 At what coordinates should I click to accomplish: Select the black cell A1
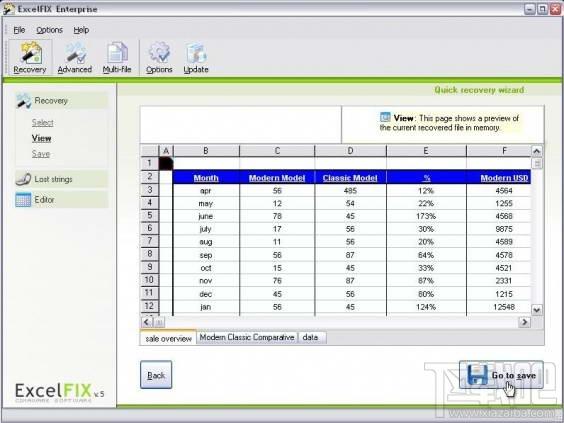[x=166, y=163]
